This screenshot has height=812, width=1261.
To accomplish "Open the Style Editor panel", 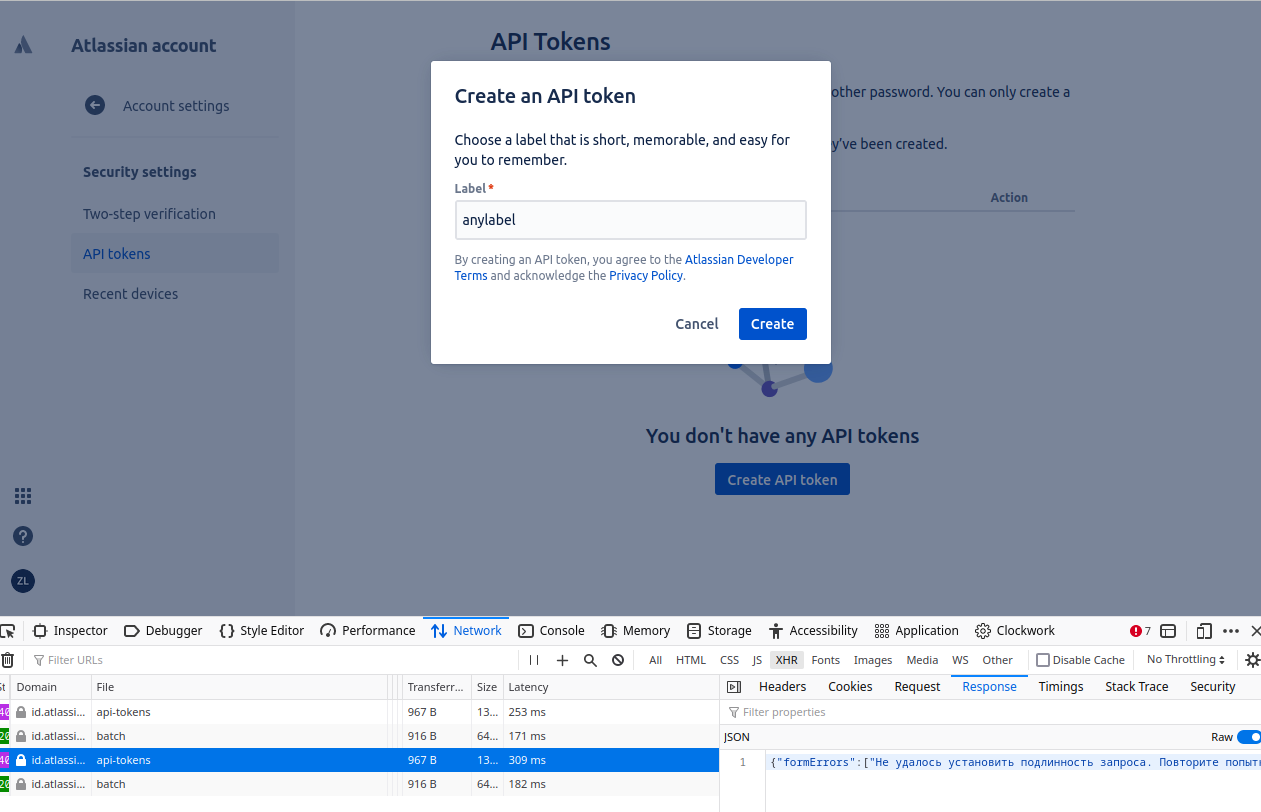I will tap(261, 631).
